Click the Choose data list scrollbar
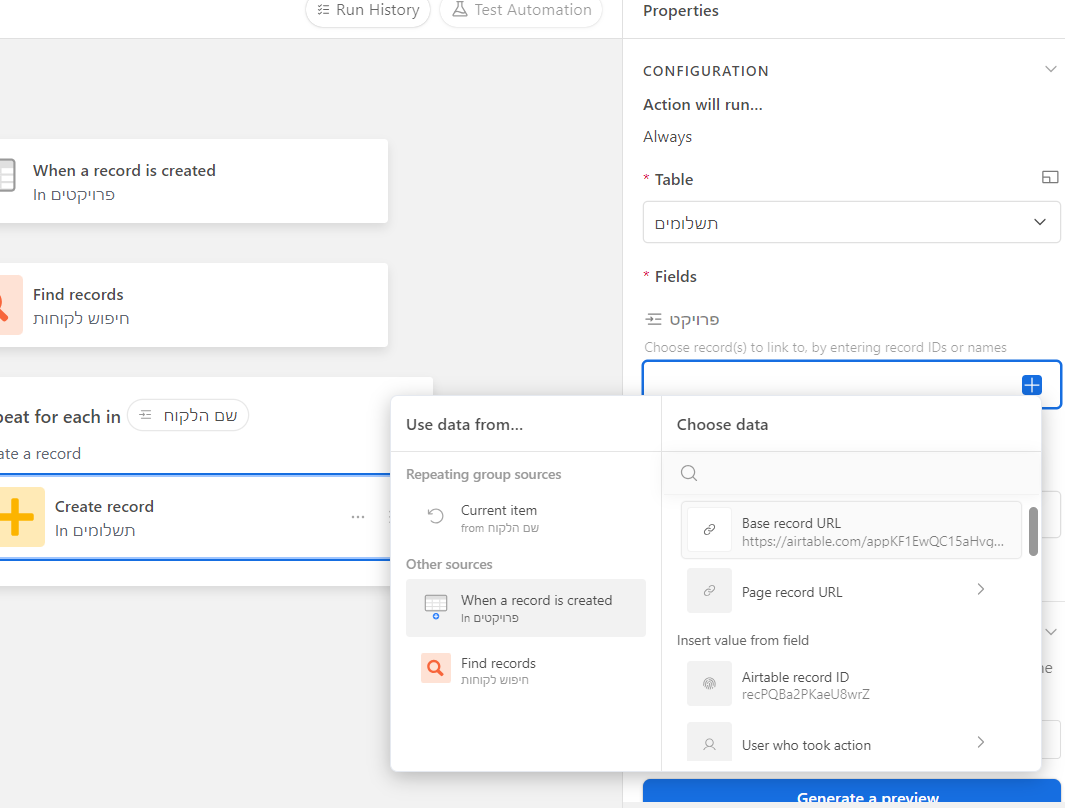Image resolution: width=1065 pixels, height=808 pixels. tap(1033, 531)
